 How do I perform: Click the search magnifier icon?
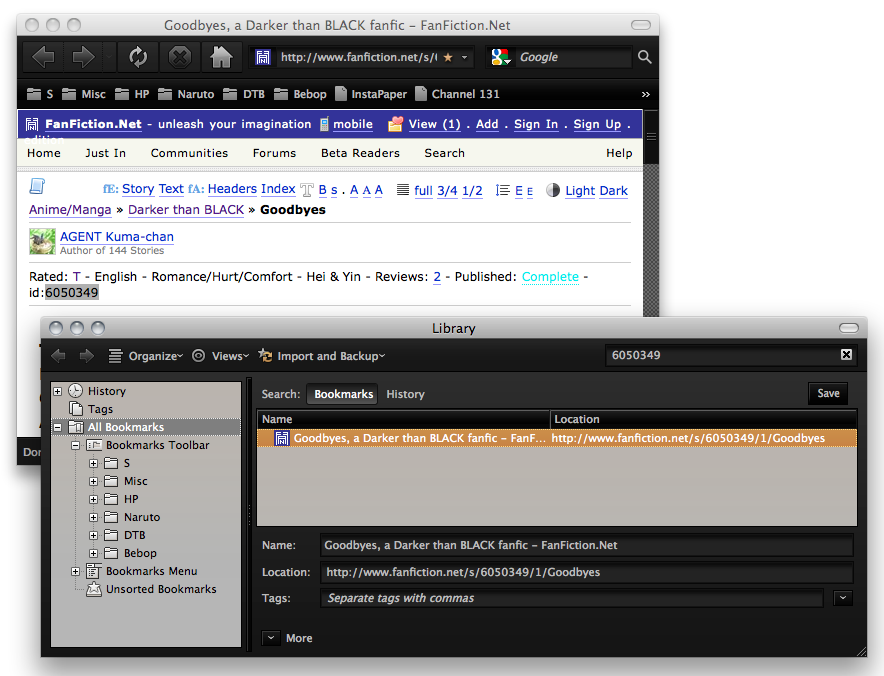644,57
